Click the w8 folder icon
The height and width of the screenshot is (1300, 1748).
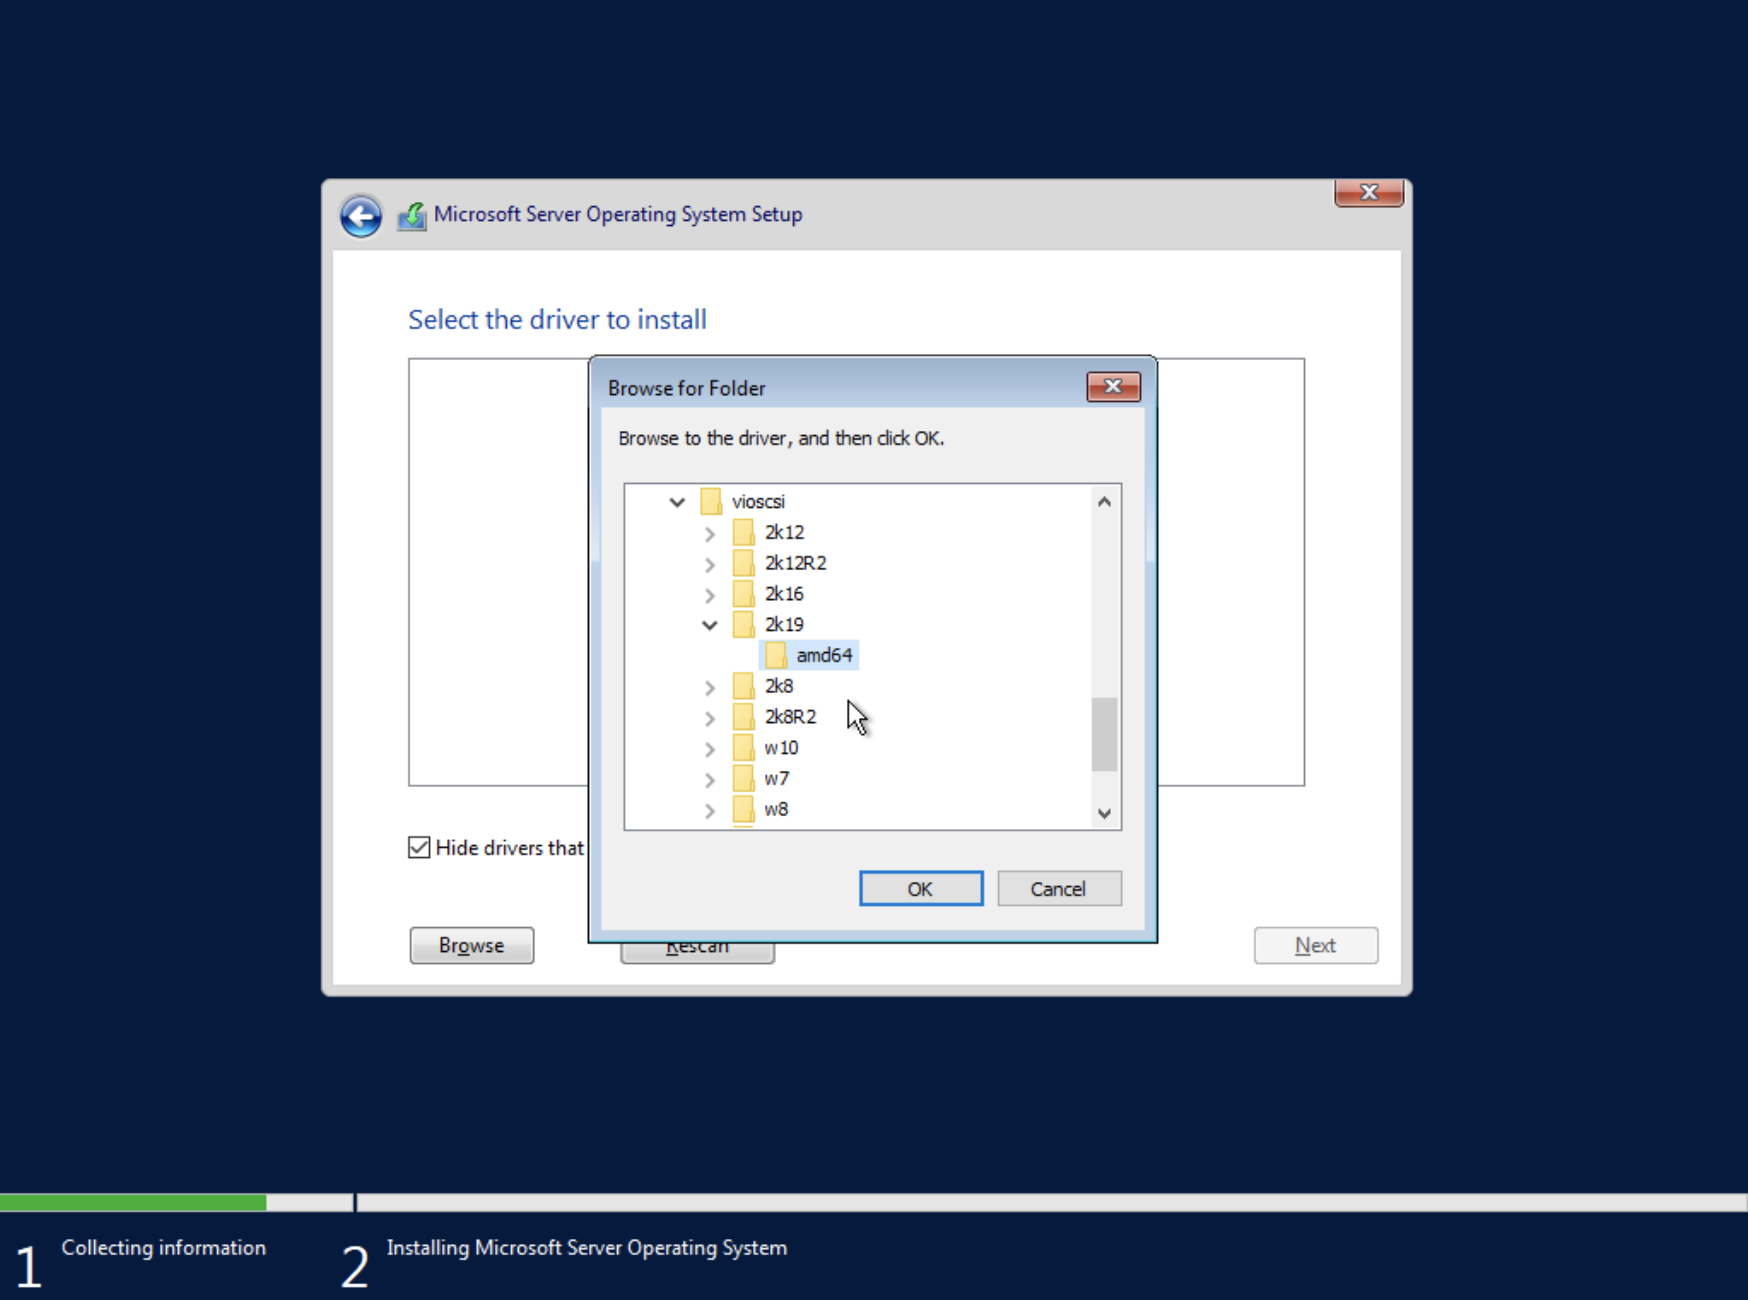(743, 809)
